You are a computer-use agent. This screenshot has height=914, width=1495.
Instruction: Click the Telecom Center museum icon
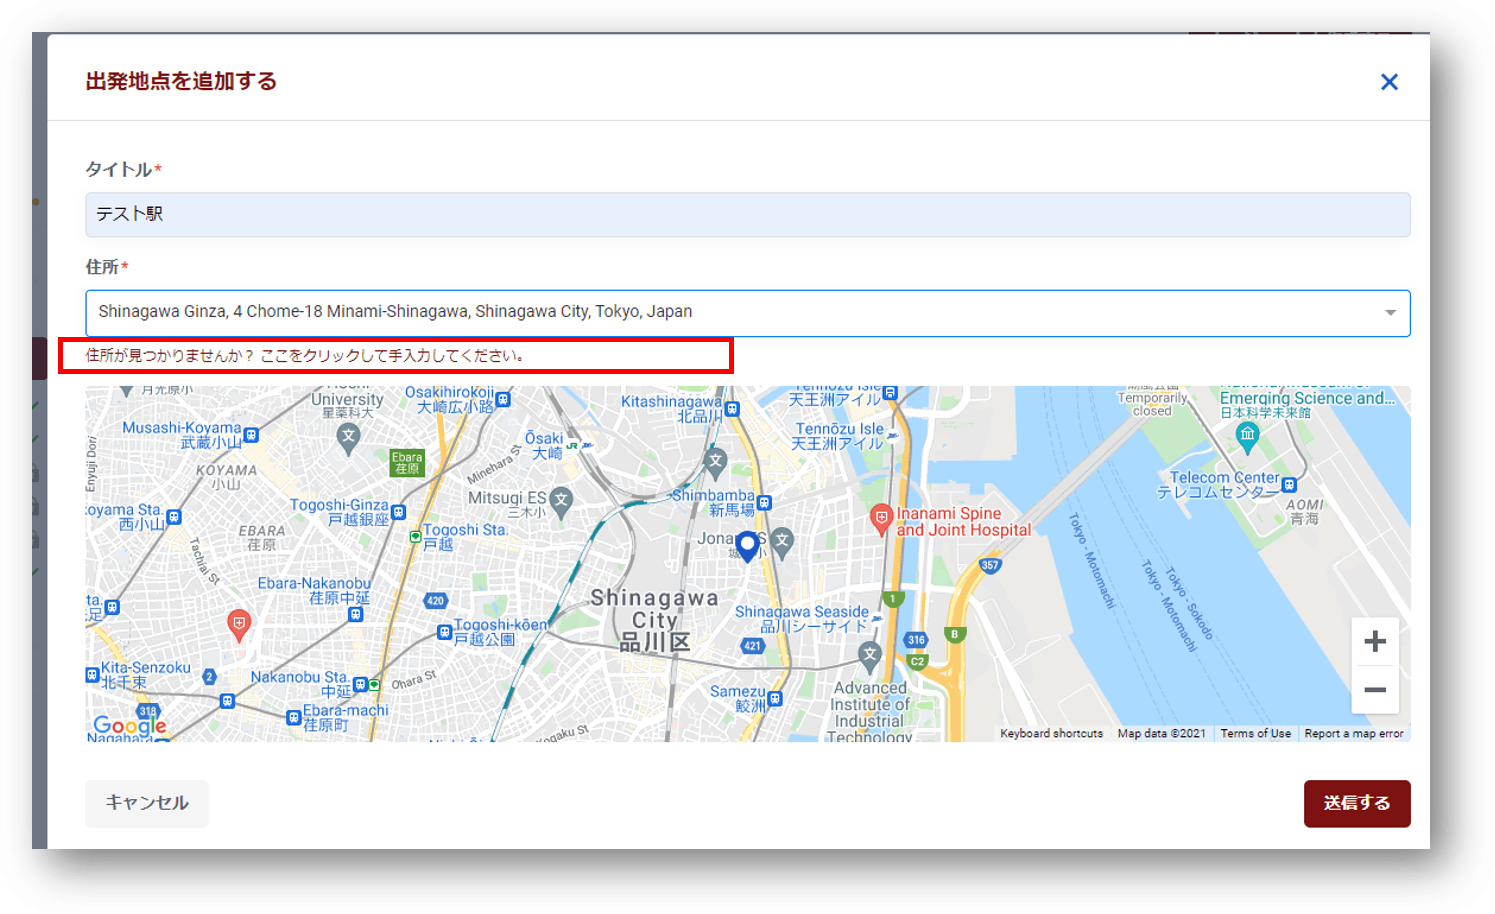coord(1246,434)
